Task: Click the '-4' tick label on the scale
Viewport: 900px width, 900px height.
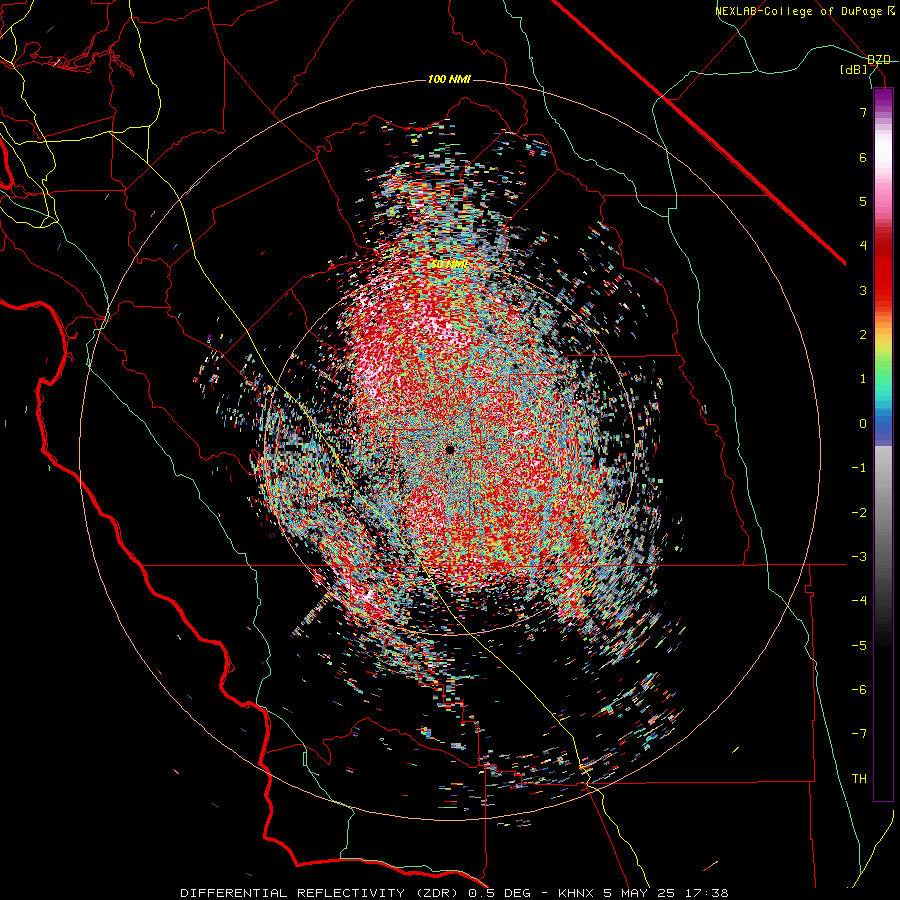Action: [x=859, y=601]
